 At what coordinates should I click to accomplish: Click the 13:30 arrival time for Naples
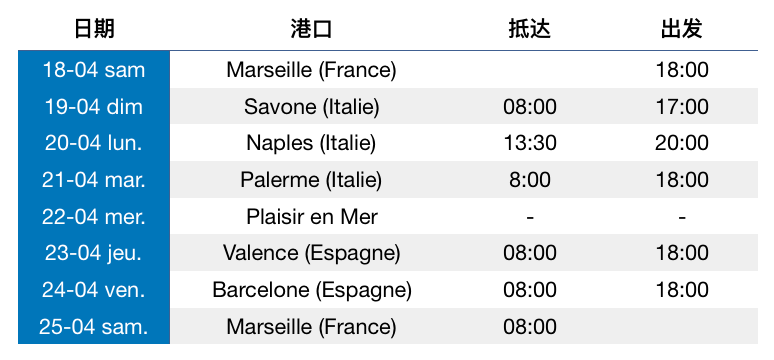coord(530,143)
